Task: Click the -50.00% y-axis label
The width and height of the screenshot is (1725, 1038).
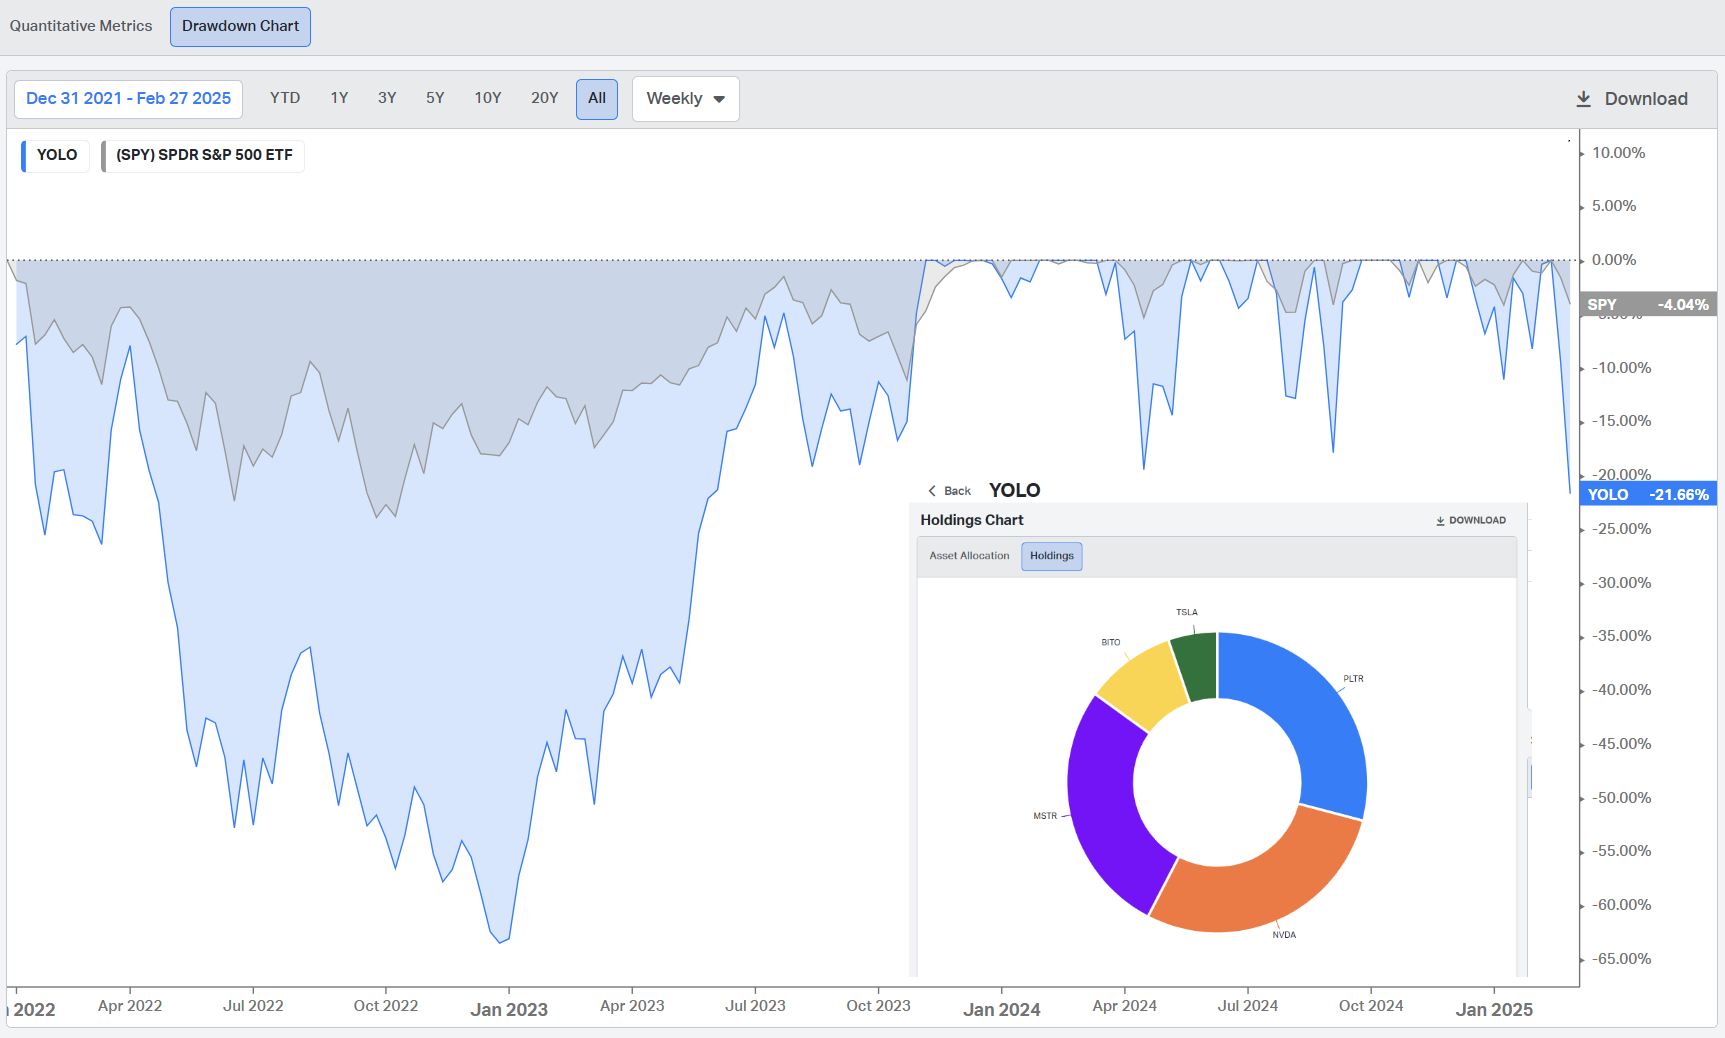Action: [x=1622, y=798]
